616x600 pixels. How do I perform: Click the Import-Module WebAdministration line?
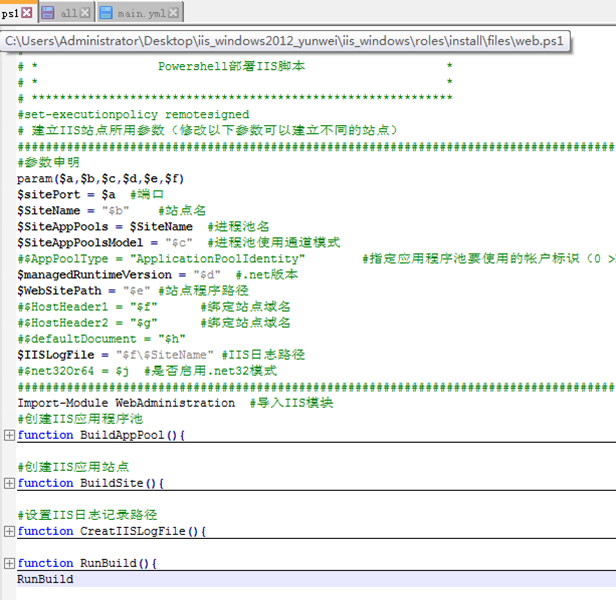(175, 403)
